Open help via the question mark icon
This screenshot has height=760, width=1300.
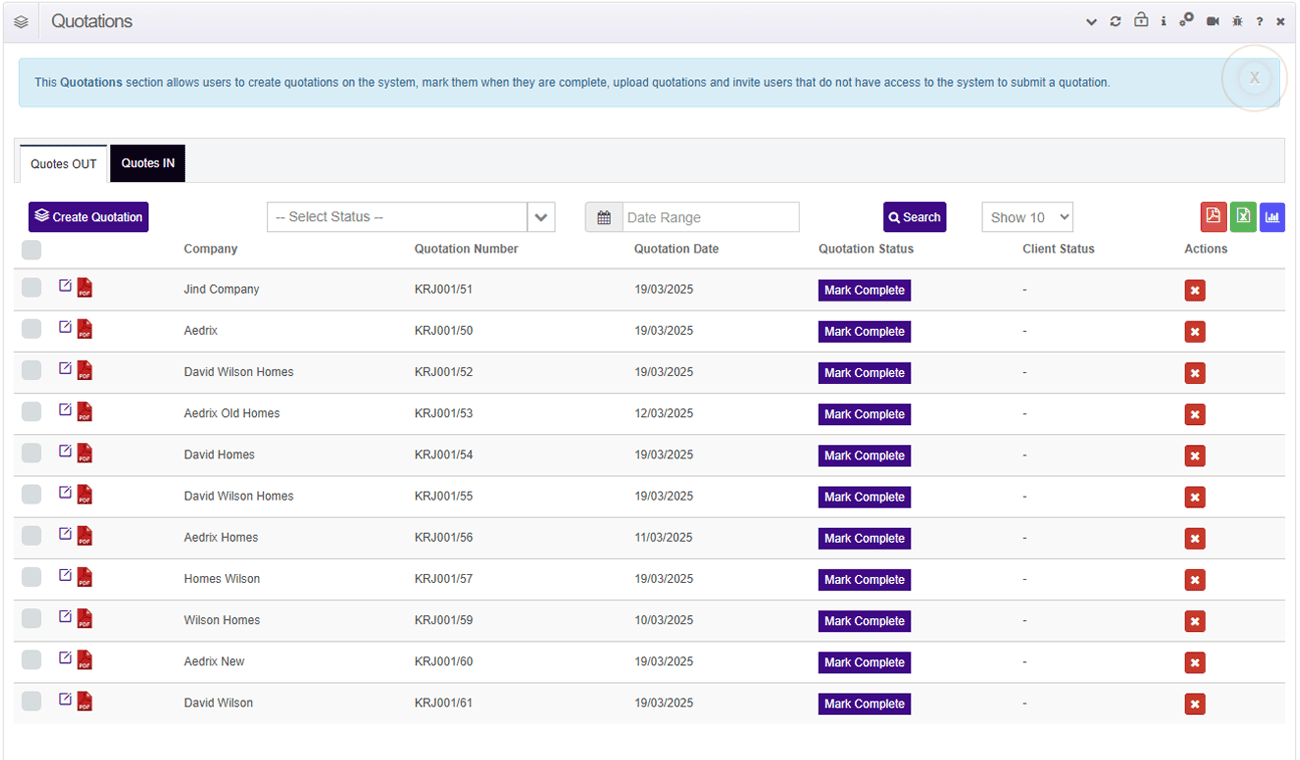(1259, 21)
